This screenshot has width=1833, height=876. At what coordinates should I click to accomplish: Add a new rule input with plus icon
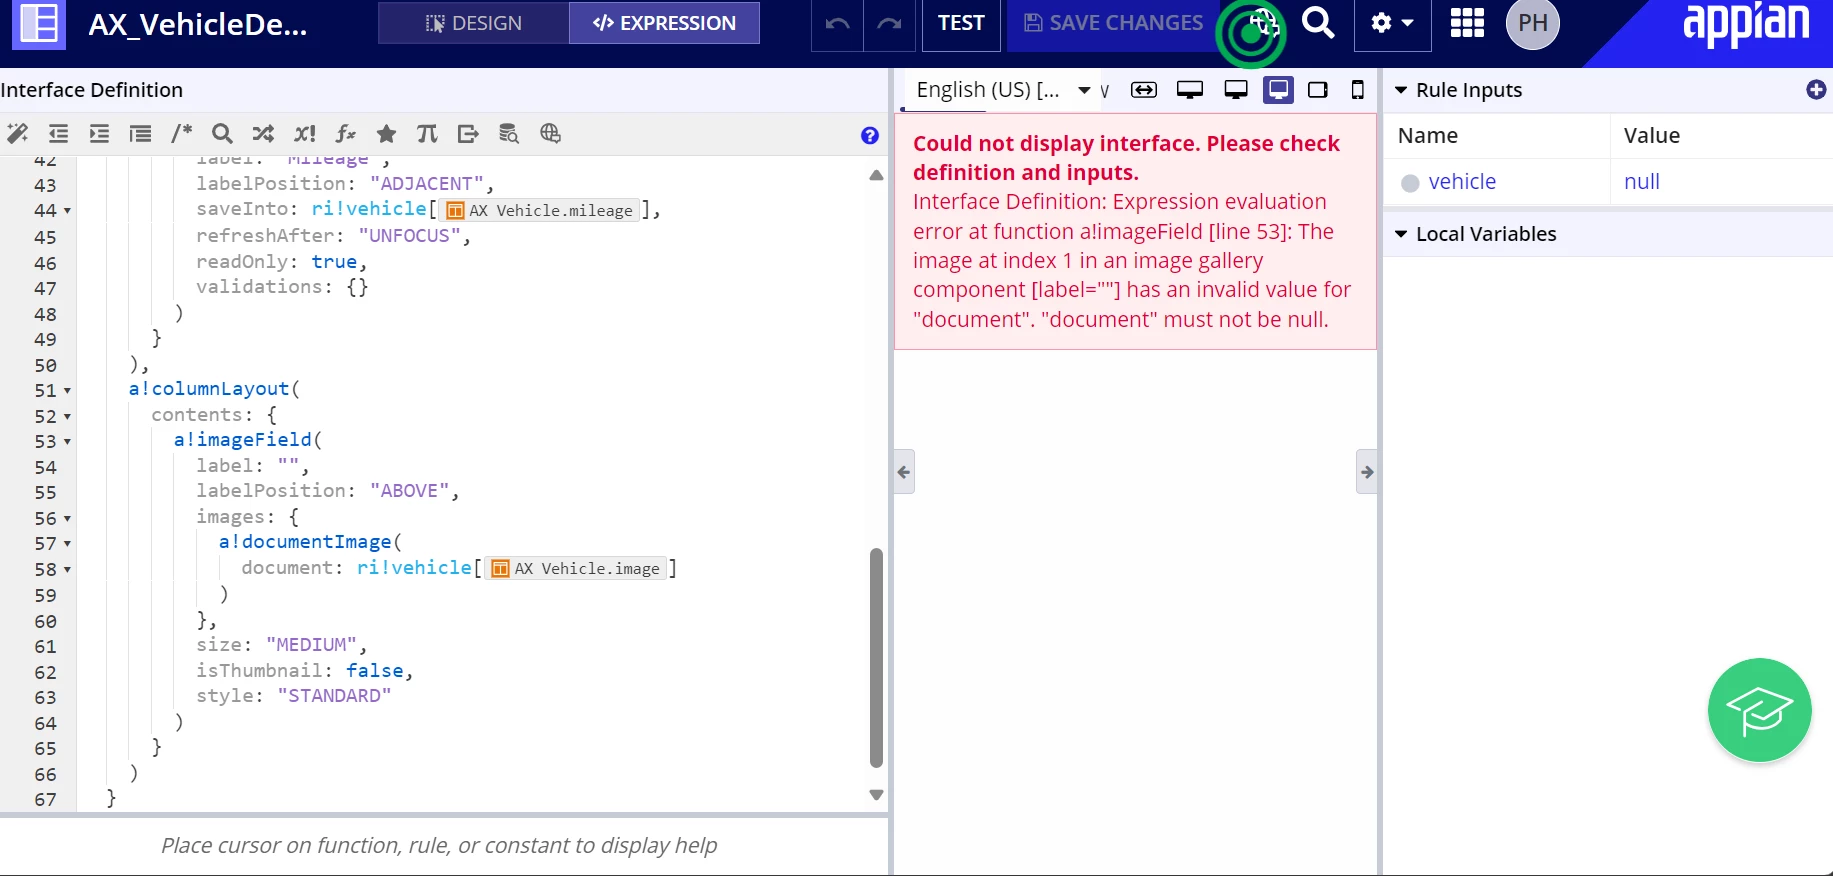pyautogui.click(x=1816, y=90)
